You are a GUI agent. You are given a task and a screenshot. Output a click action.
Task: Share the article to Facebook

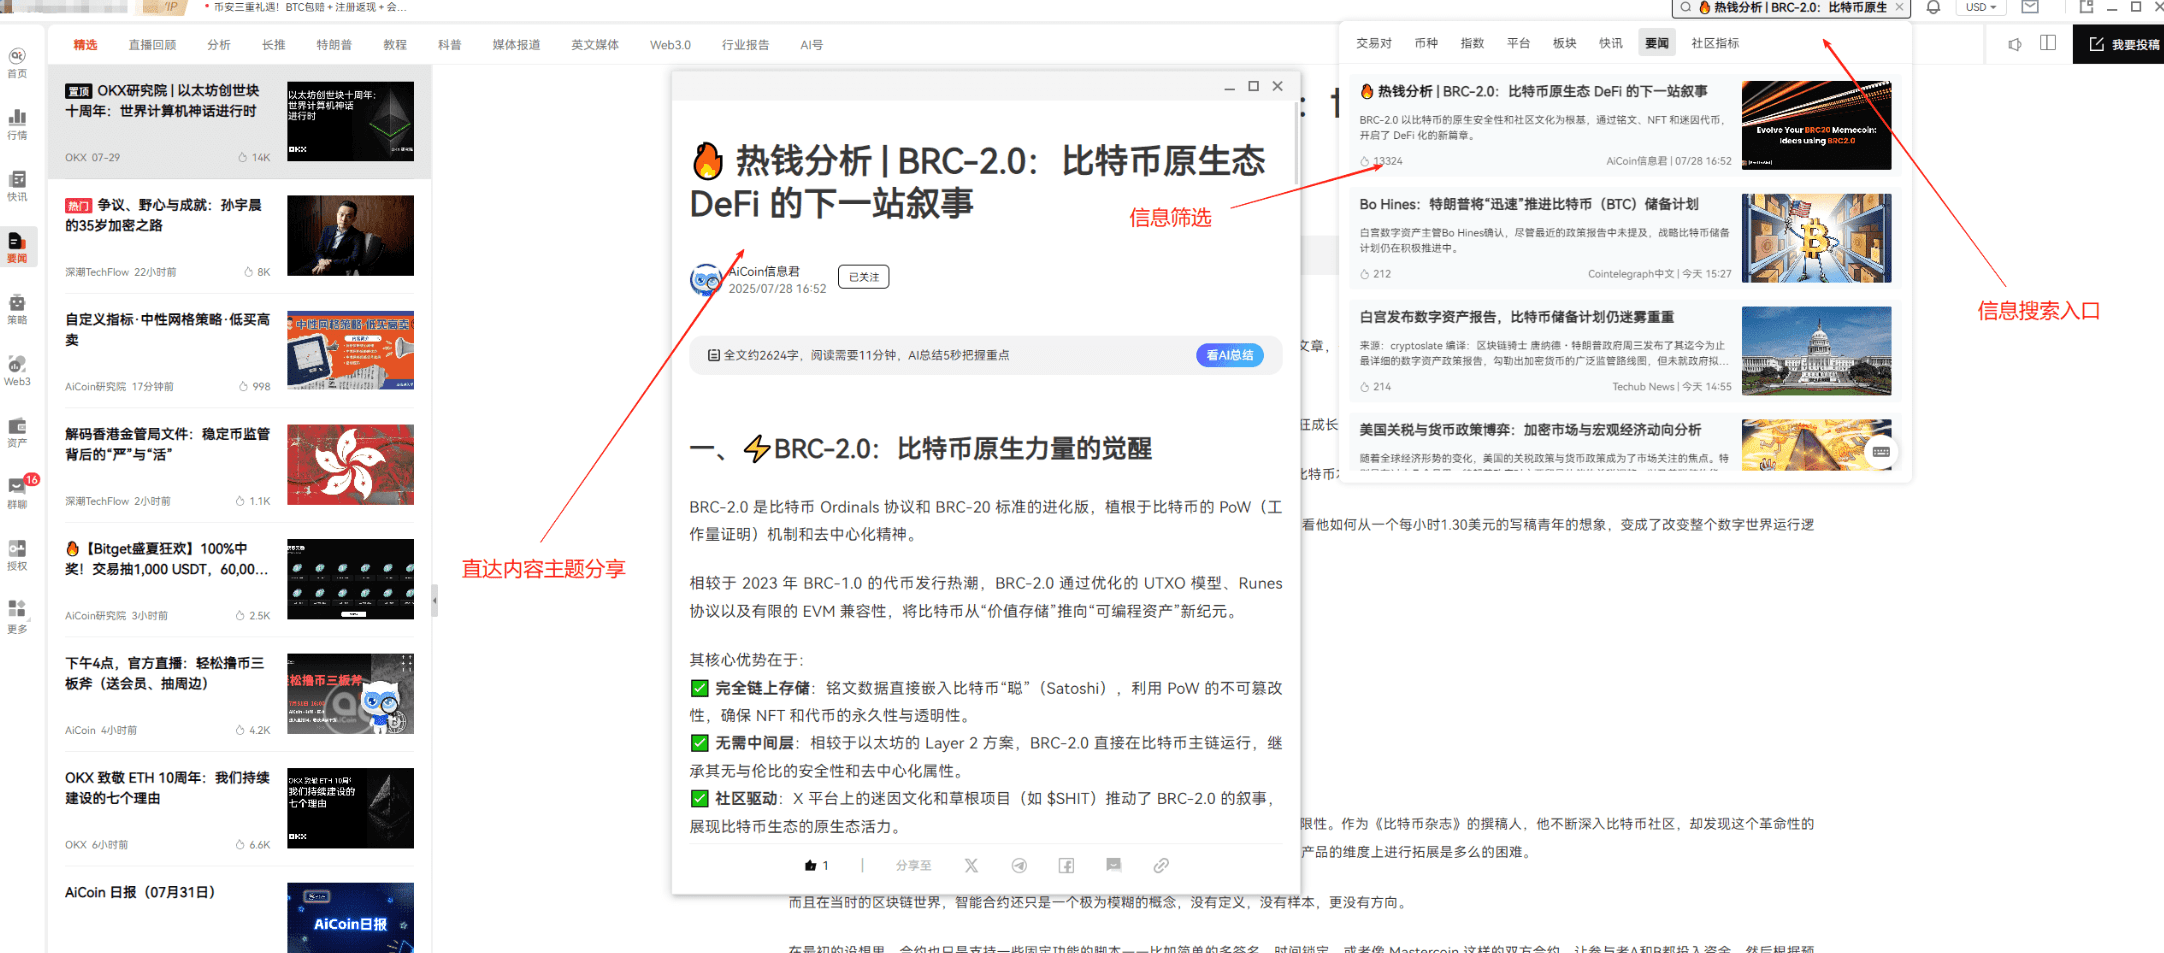point(1066,865)
